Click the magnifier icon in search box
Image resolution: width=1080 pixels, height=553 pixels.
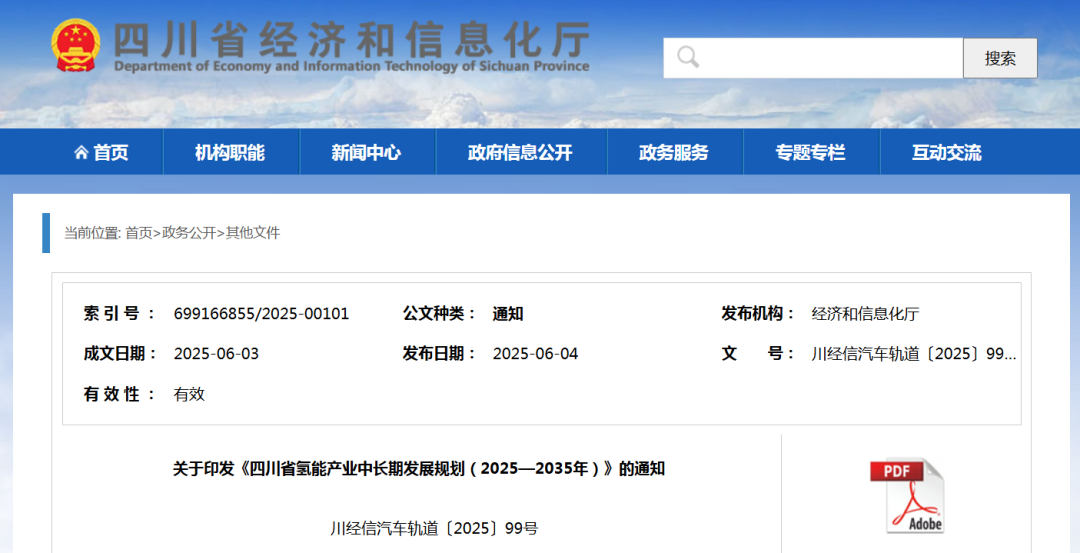(x=687, y=57)
